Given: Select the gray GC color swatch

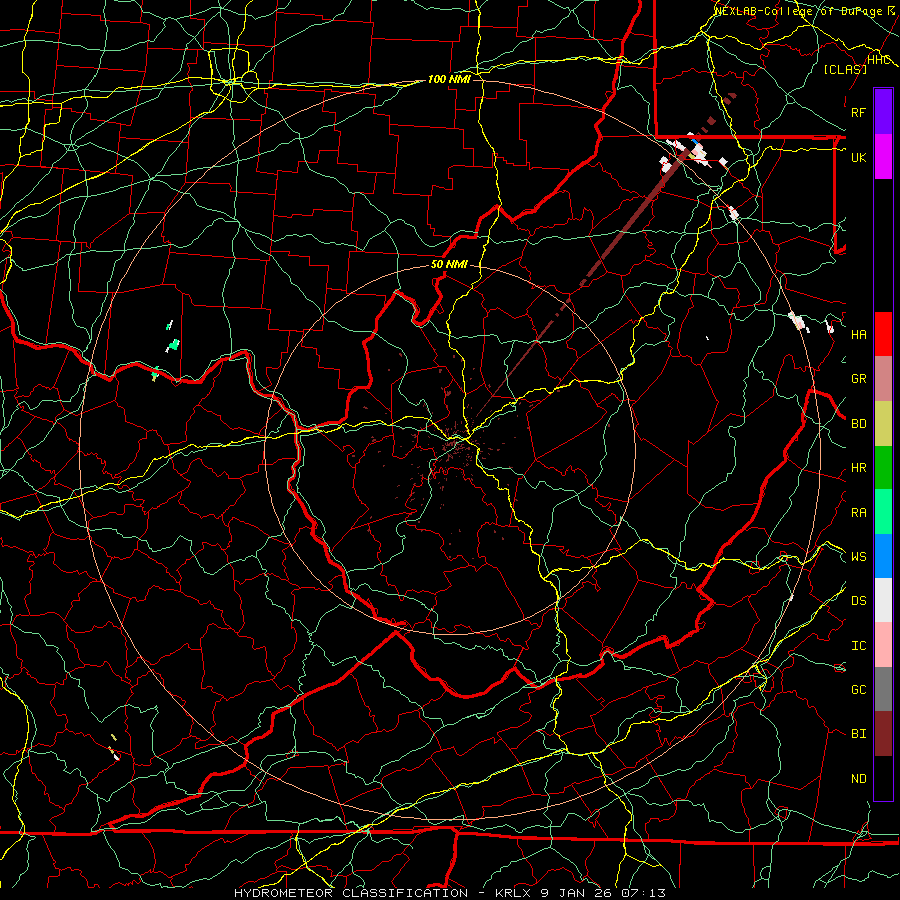Looking at the screenshot, I should [x=883, y=689].
